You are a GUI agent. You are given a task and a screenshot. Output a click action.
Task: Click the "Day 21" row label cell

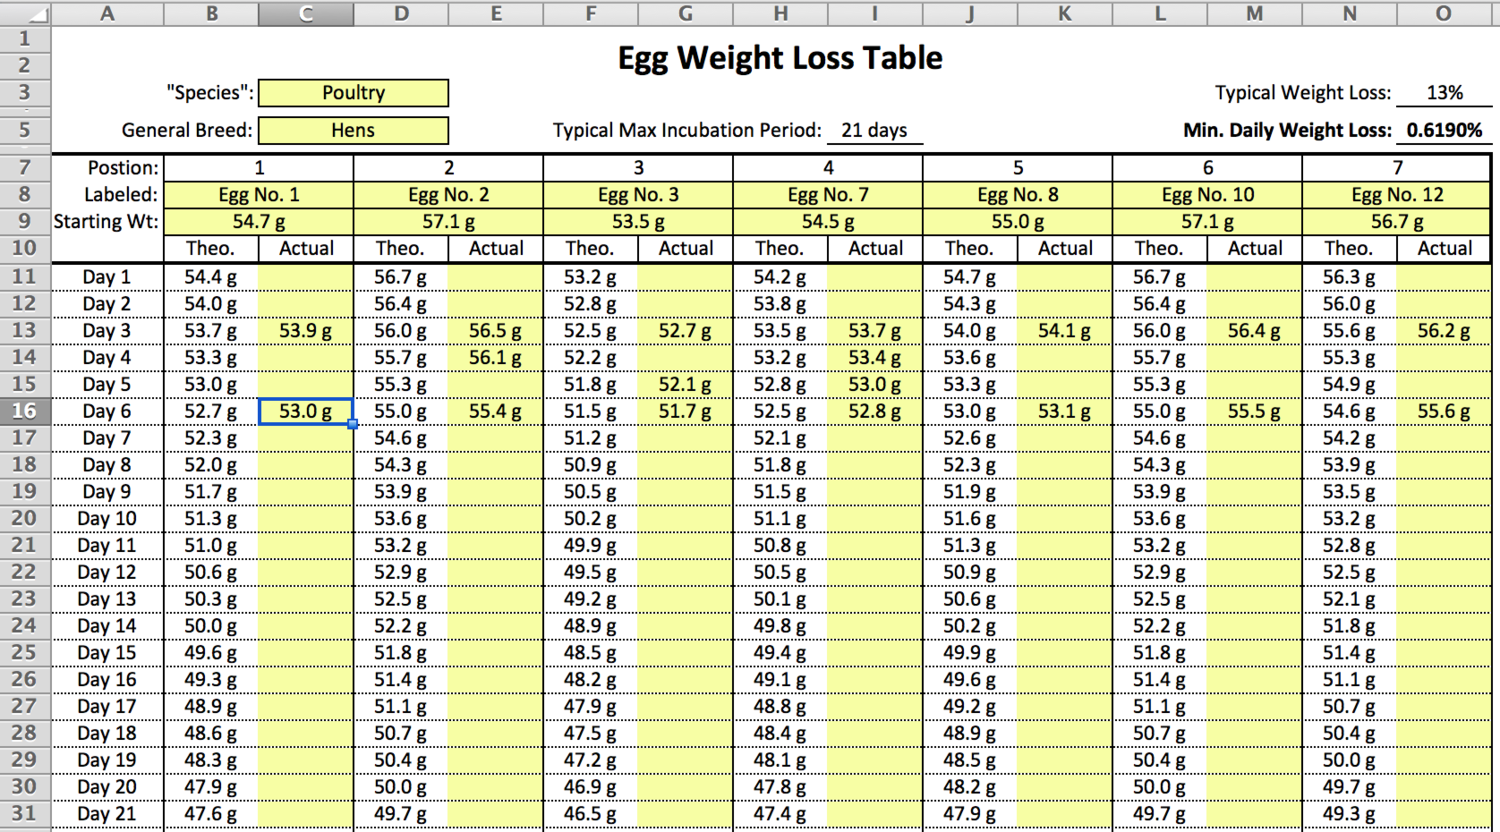coord(107,814)
